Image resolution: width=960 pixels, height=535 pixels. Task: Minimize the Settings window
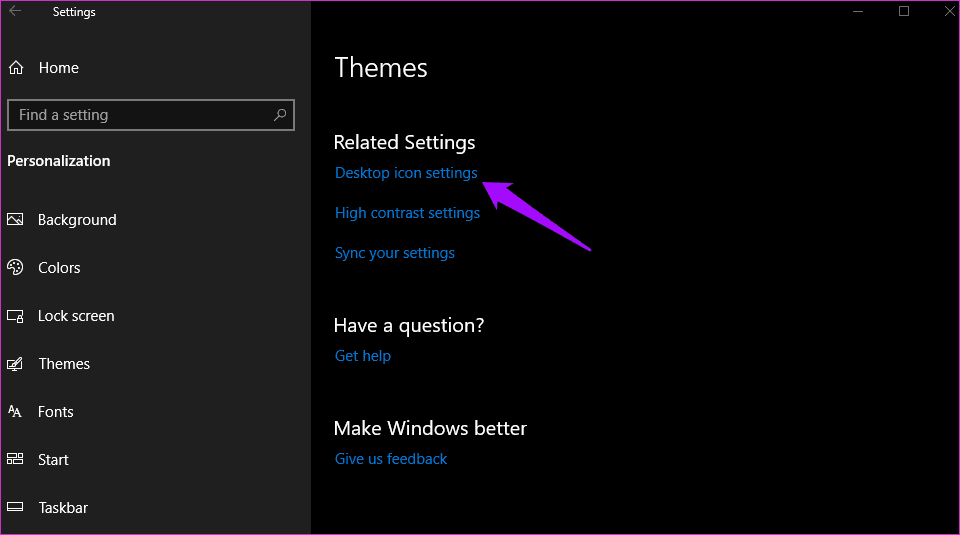(x=858, y=11)
